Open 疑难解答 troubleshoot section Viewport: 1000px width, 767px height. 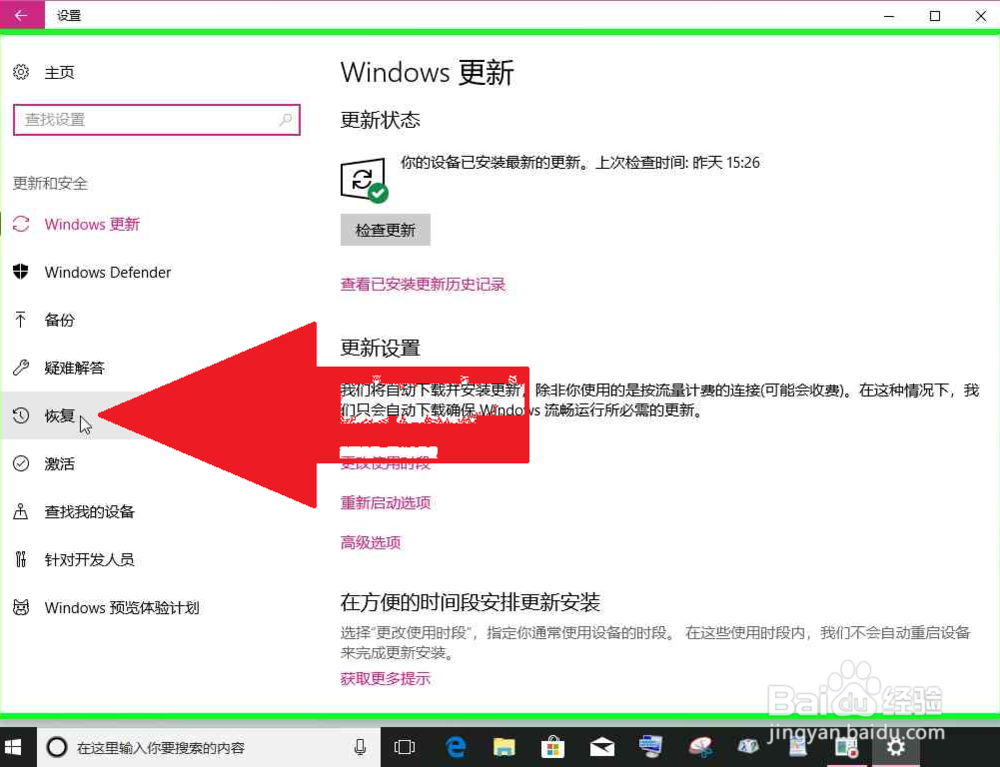(74, 368)
